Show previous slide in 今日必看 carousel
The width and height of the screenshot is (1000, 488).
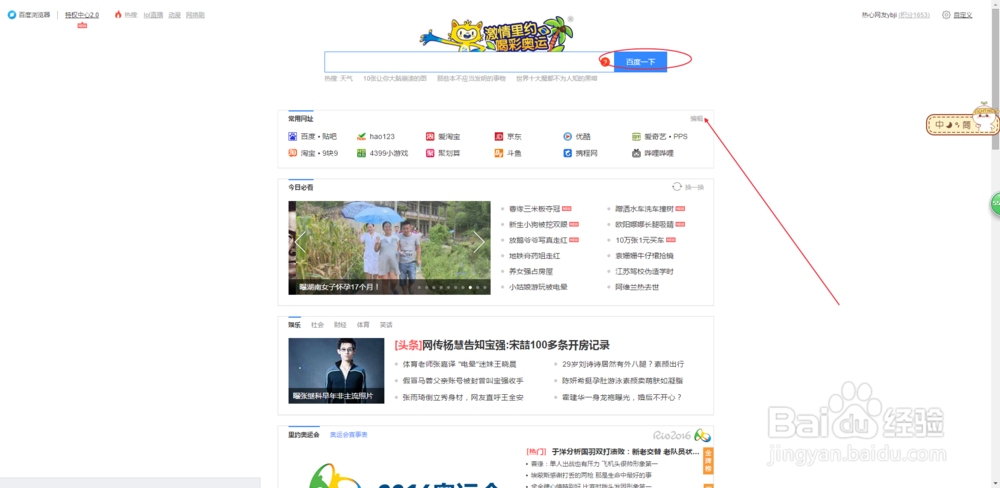(300, 242)
